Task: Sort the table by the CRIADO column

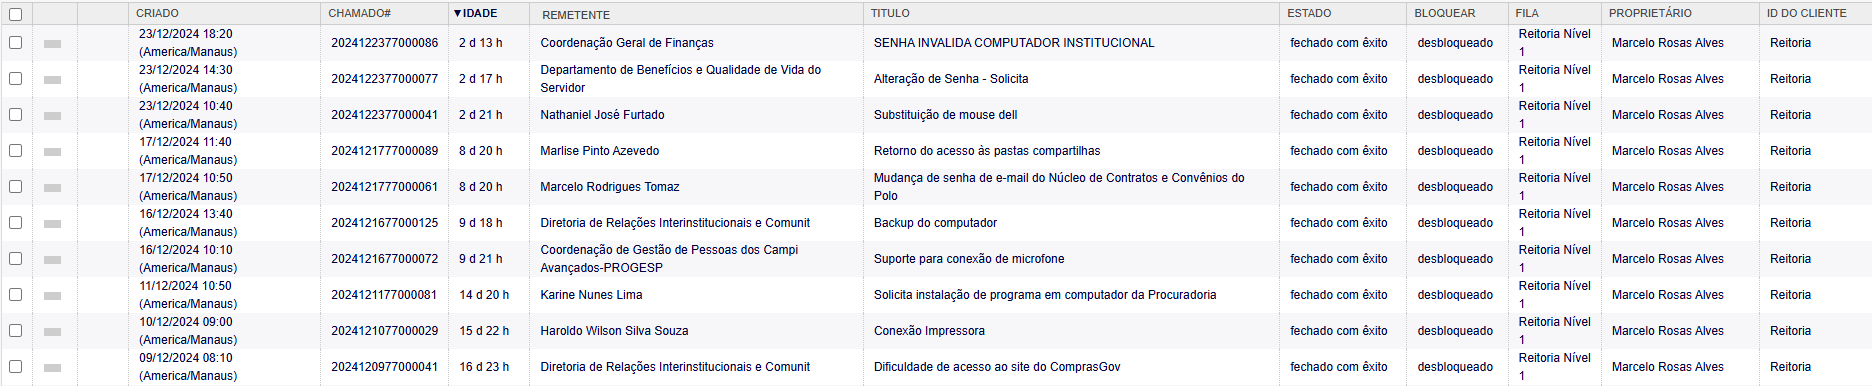Action: tap(157, 13)
